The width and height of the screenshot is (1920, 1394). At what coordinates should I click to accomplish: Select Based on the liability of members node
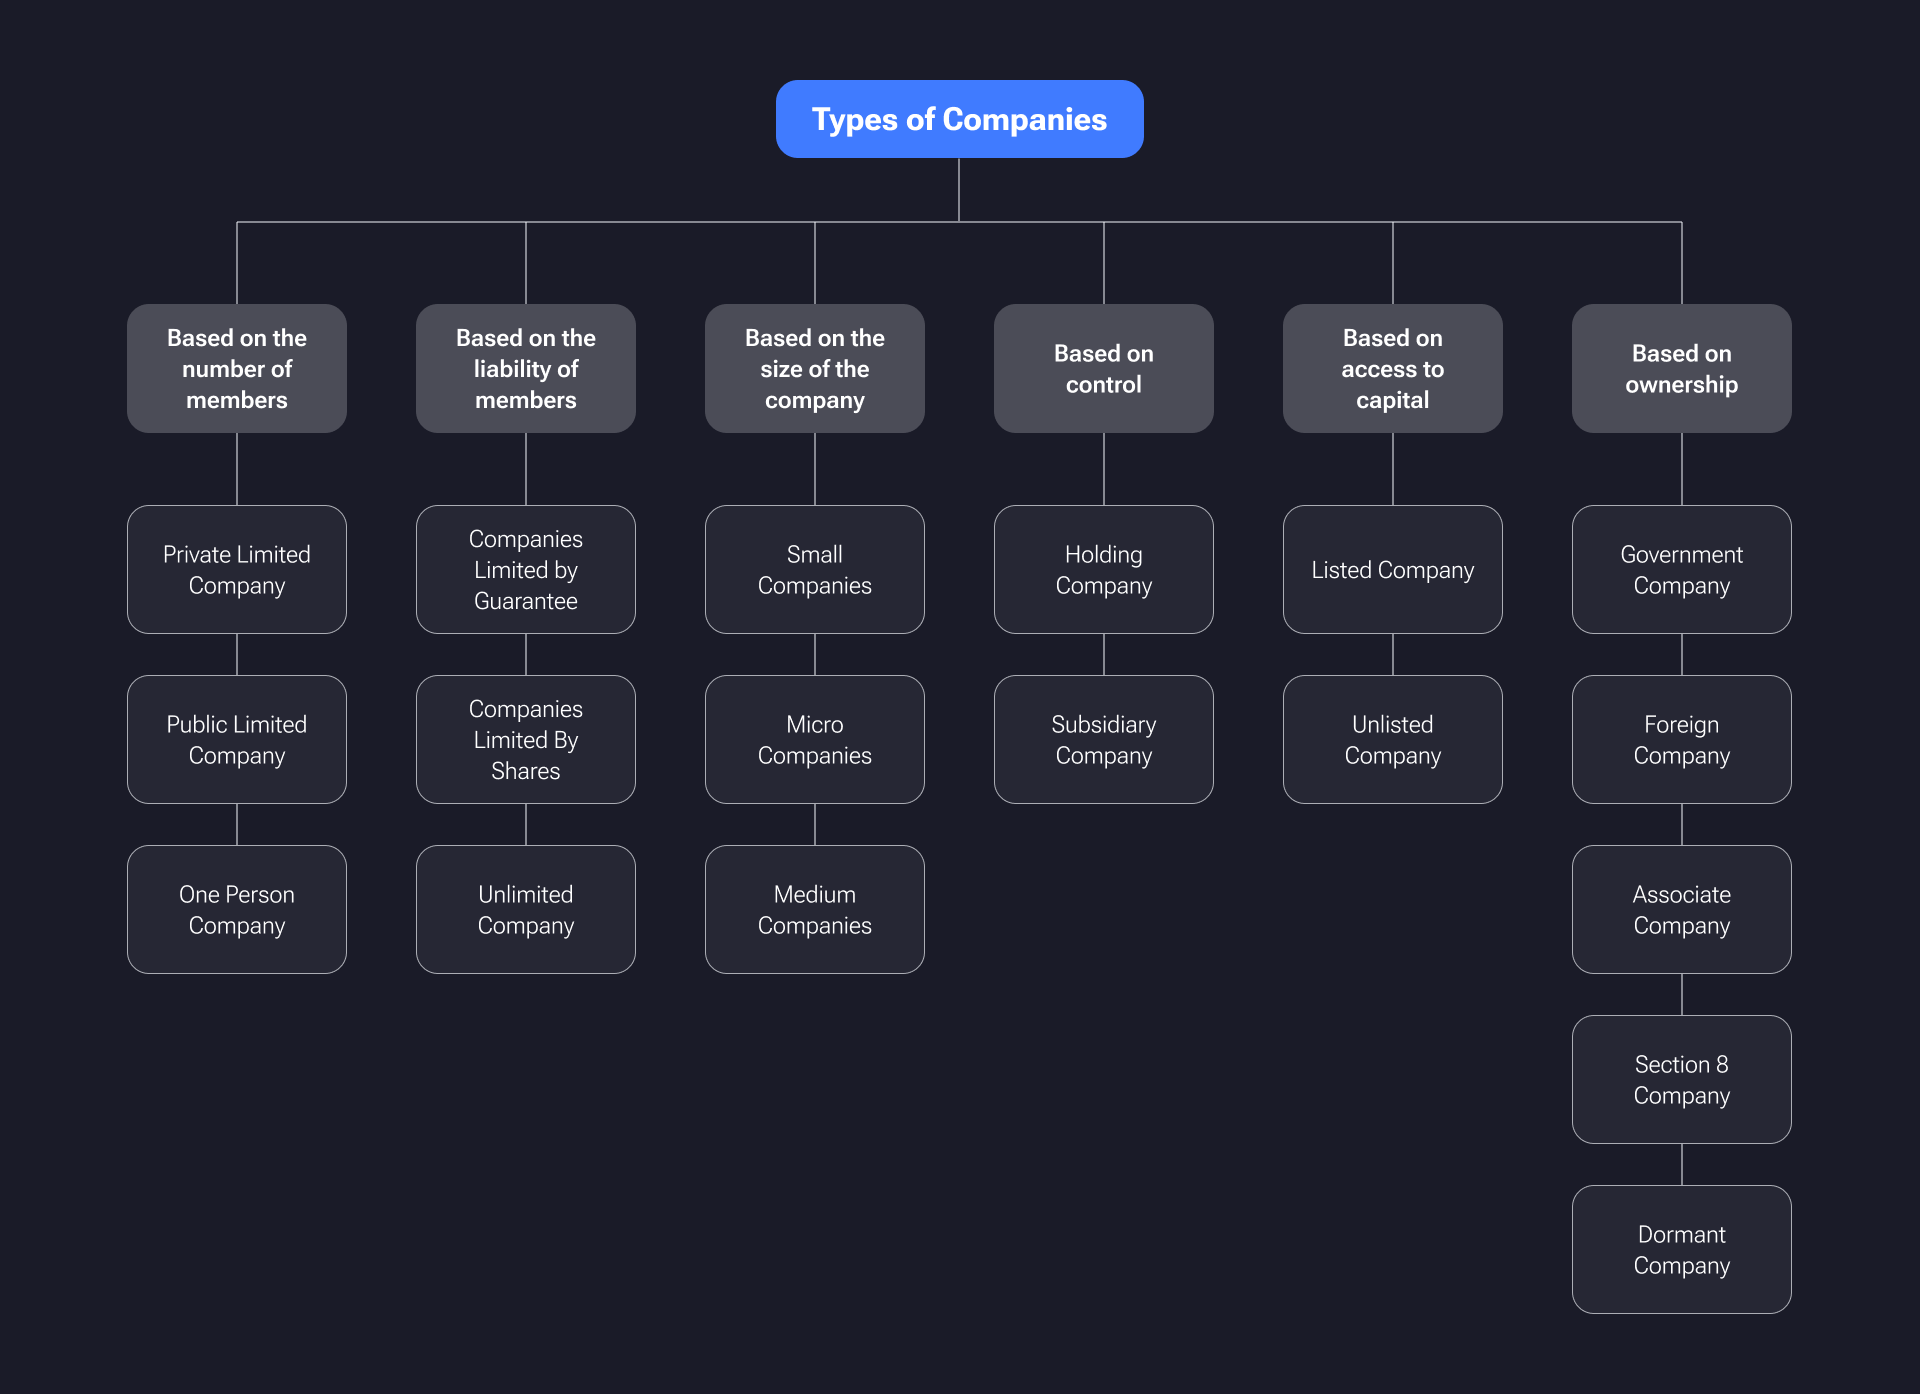(526, 368)
